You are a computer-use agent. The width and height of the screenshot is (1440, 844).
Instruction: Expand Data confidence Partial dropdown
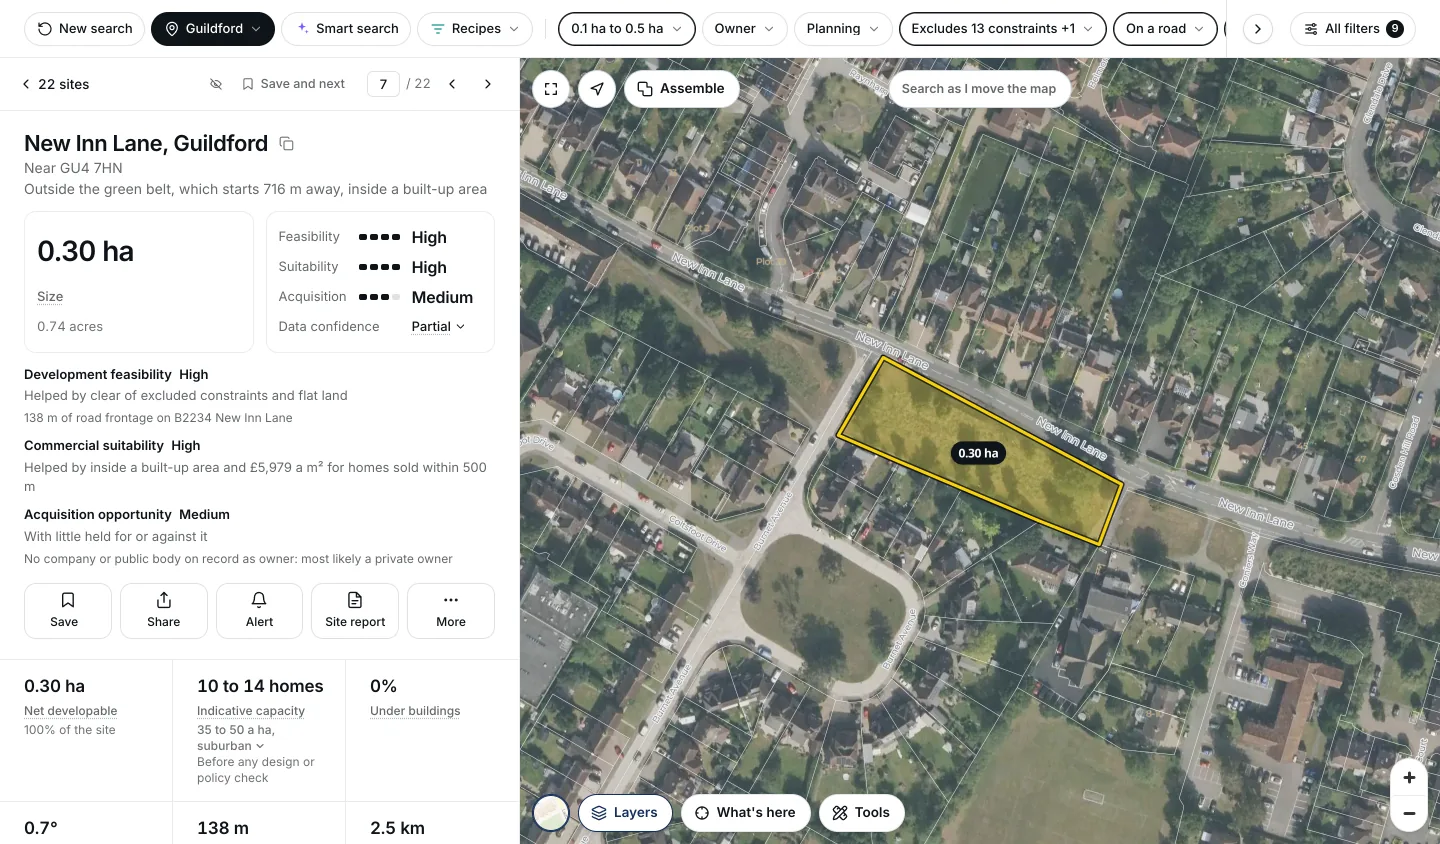[x=438, y=327]
